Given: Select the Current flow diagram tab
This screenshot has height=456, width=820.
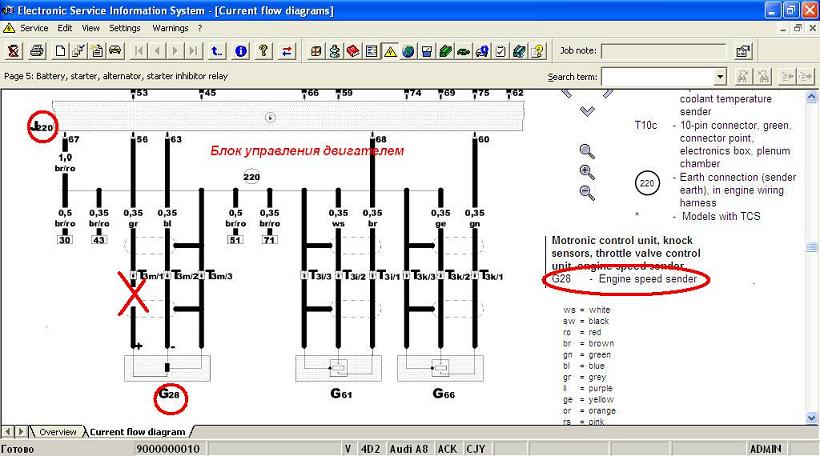Looking at the screenshot, I should pyautogui.click(x=137, y=432).
